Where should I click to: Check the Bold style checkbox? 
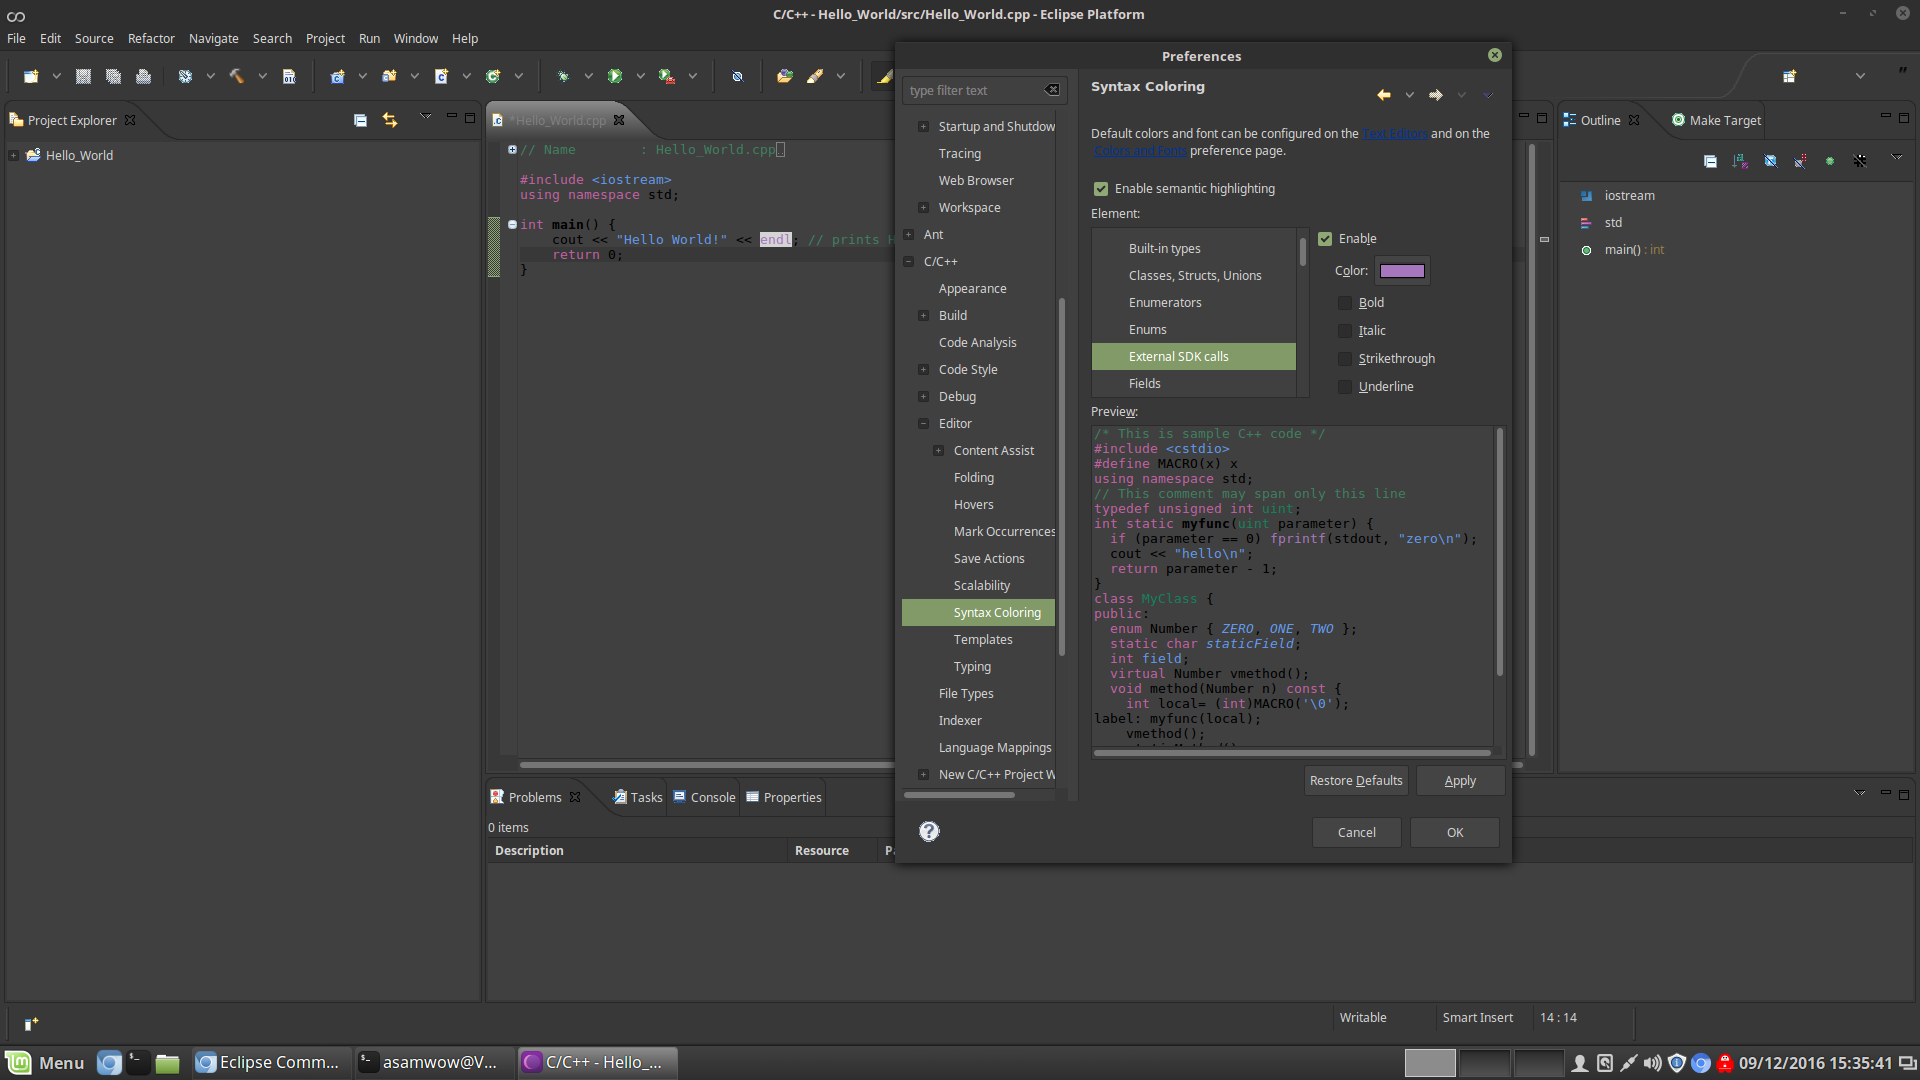click(x=1345, y=303)
